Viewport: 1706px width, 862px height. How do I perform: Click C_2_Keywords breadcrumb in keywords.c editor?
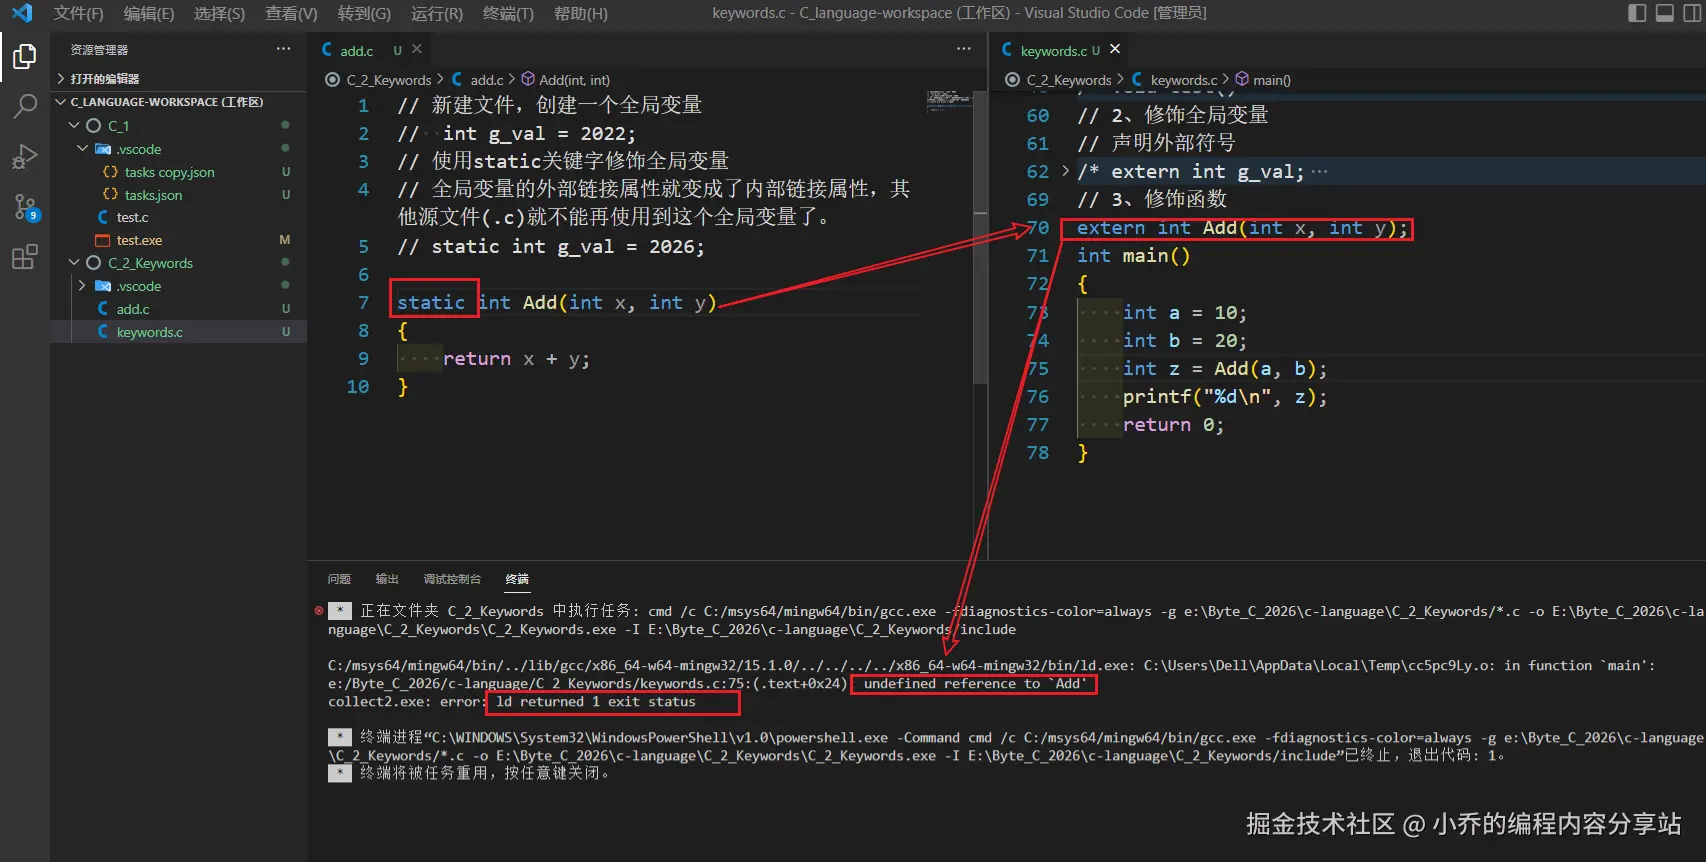point(1069,80)
